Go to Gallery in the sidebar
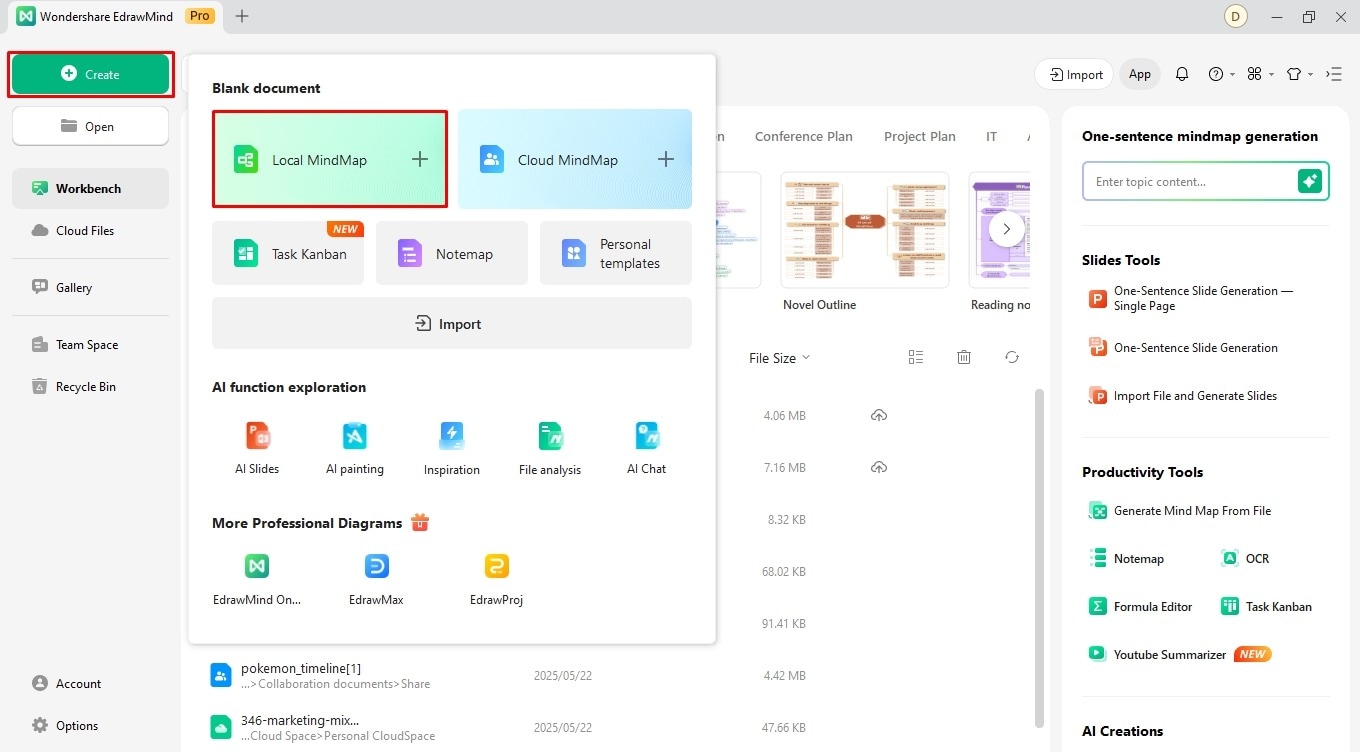1360x752 pixels. tap(90, 287)
